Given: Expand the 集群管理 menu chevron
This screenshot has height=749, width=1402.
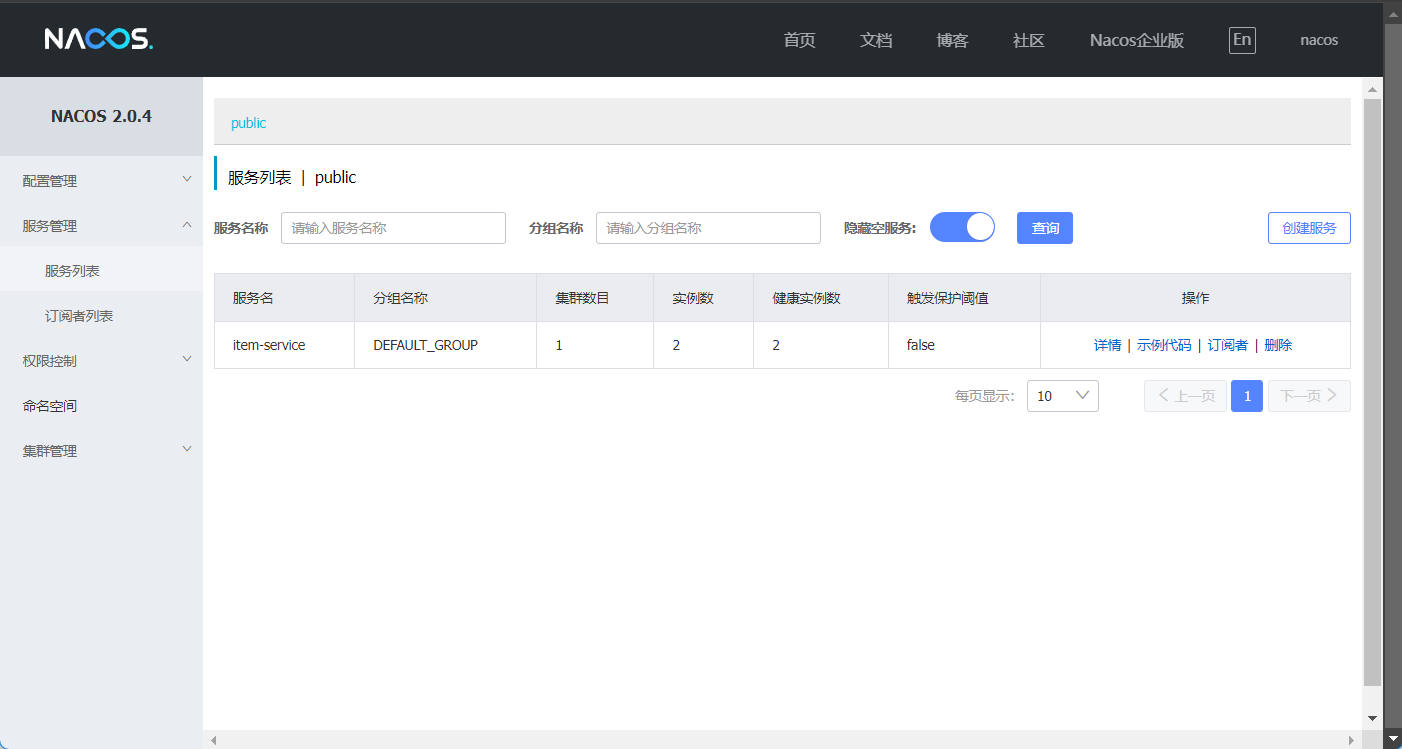Looking at the screenshot, I should click(x=187, y=450).
